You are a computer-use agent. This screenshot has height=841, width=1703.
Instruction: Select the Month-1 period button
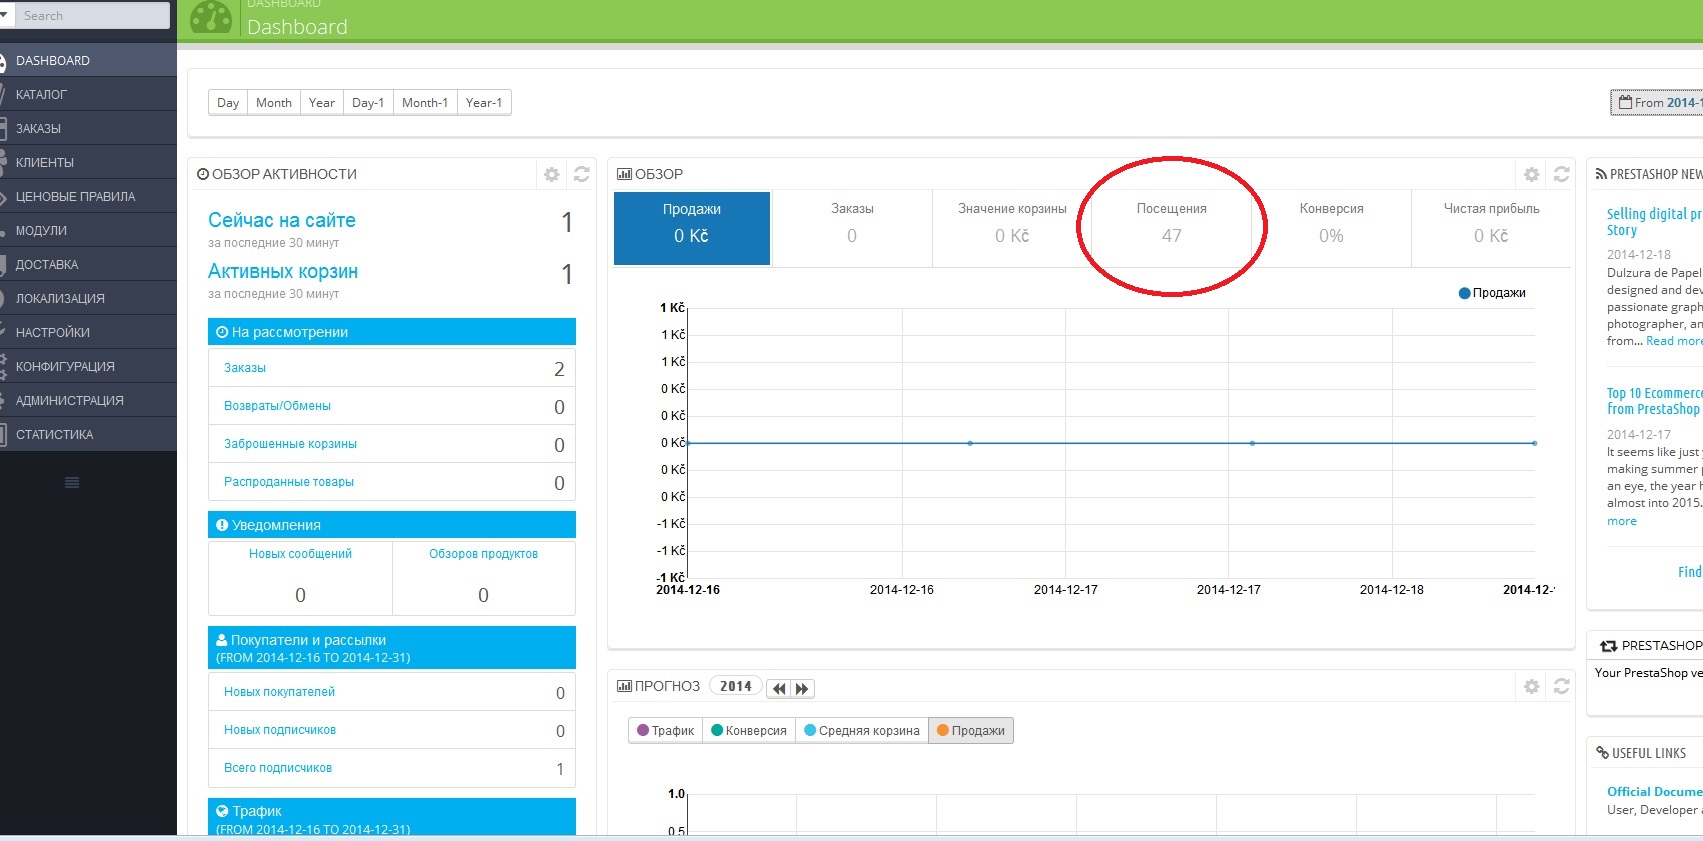tap(425, 103)
